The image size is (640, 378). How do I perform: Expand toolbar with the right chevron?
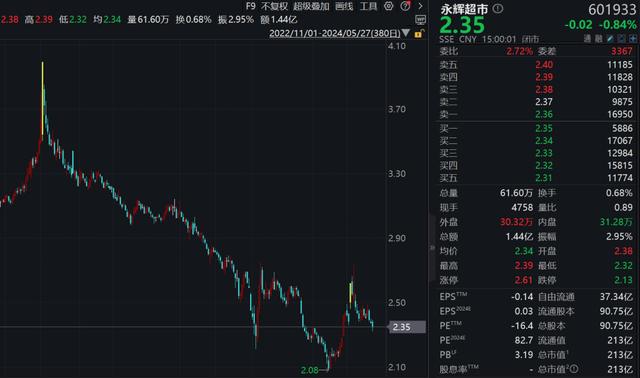coord(420,6)
